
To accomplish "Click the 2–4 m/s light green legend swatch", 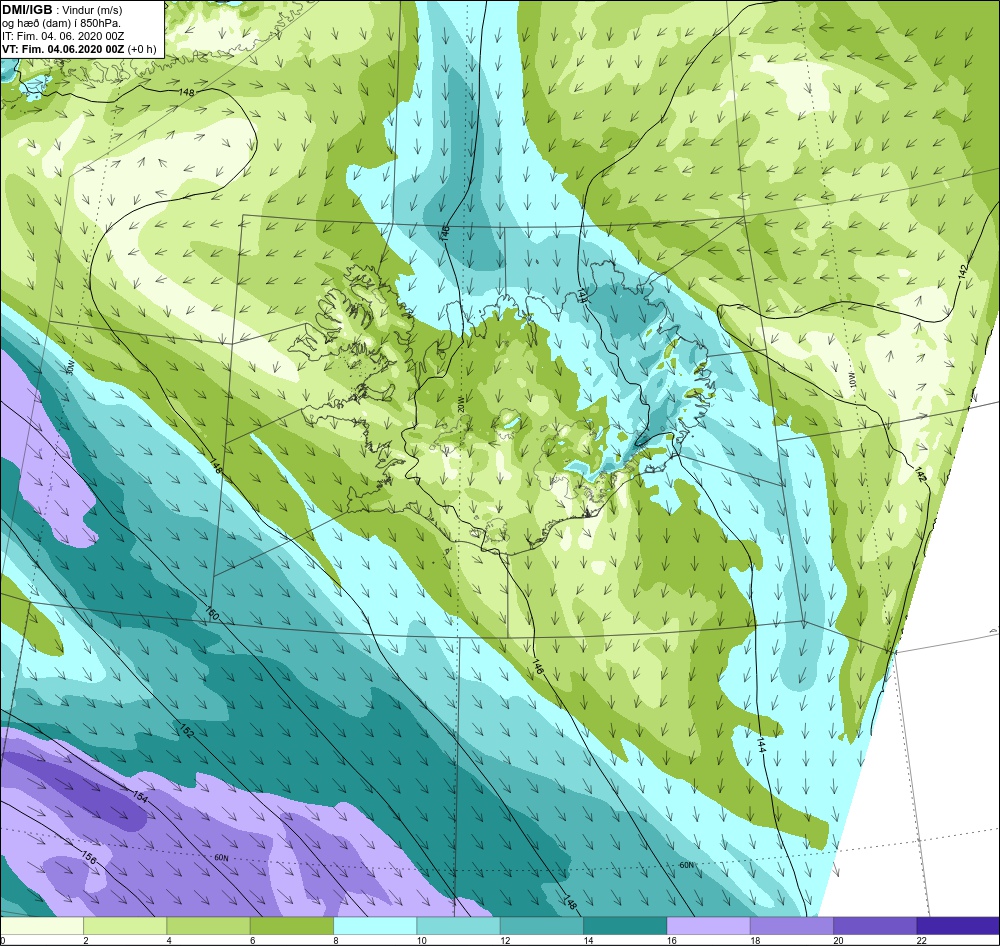I will (125, 925).
